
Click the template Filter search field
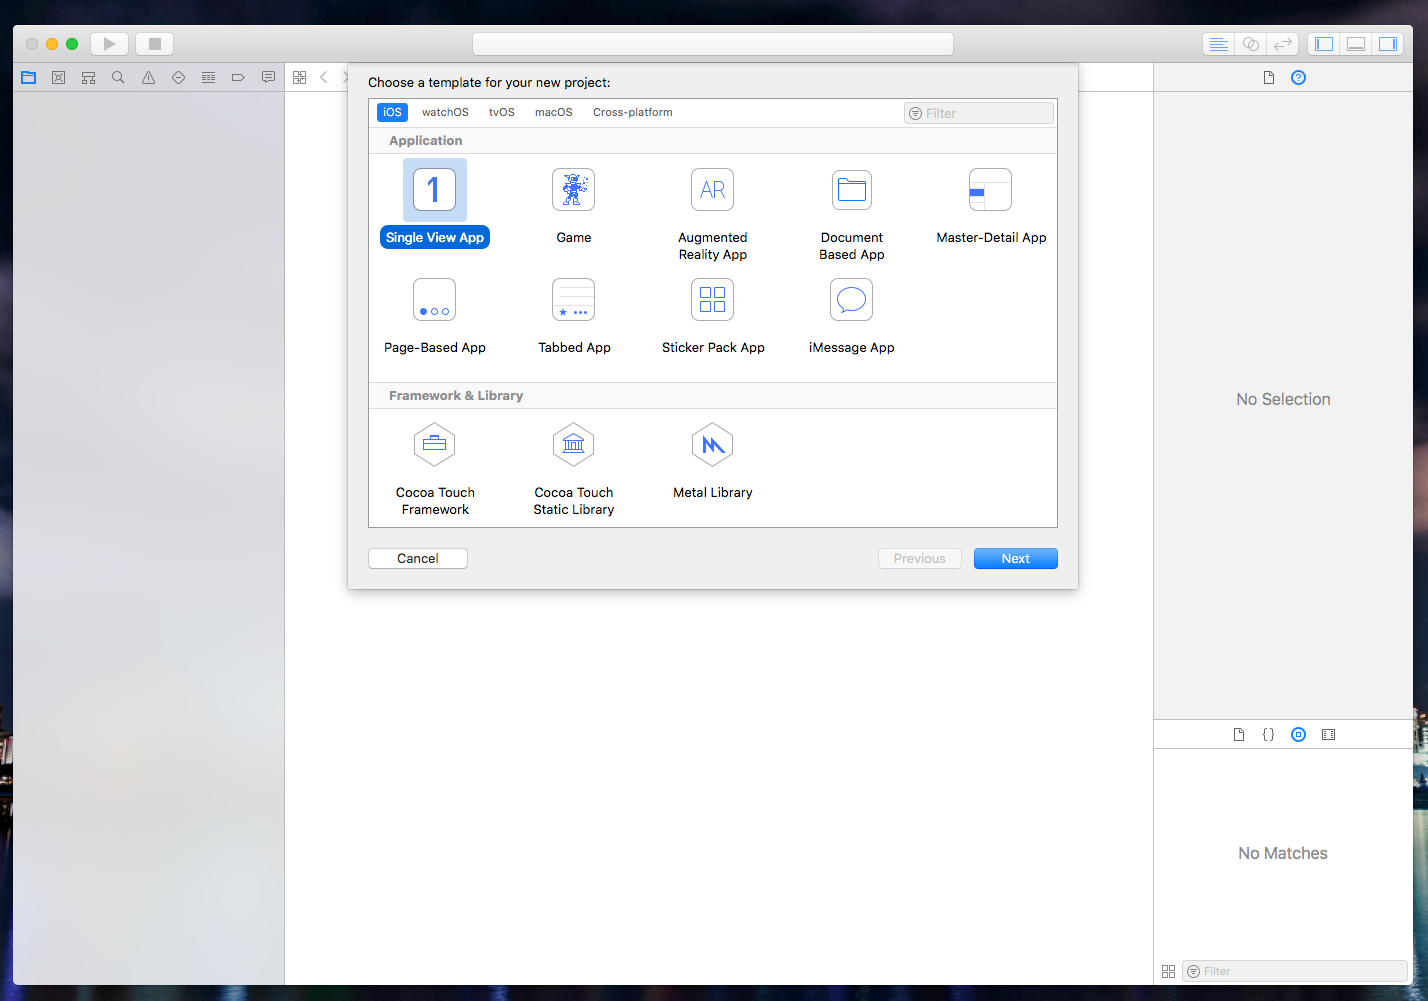[979, 113]
